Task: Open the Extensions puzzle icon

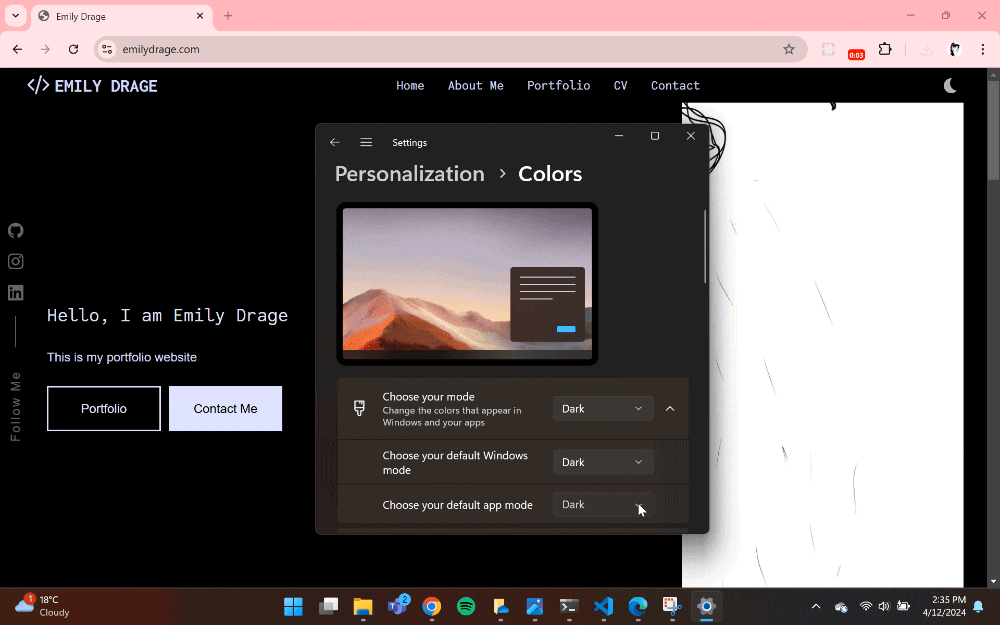Action: click(885, 49)
